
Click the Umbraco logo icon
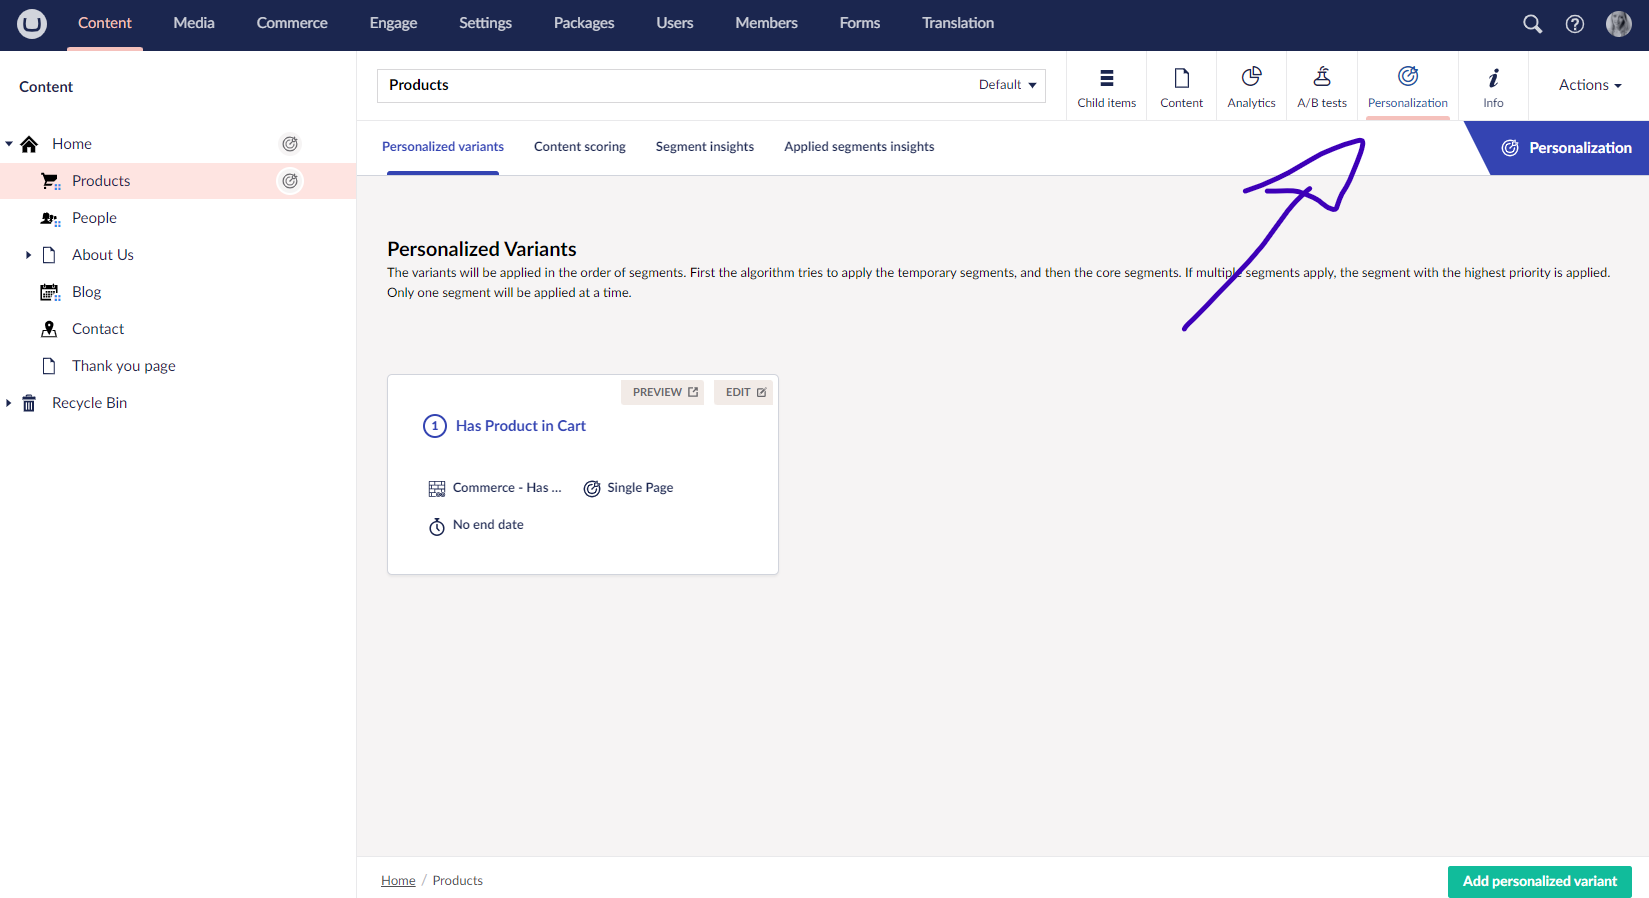32,23
